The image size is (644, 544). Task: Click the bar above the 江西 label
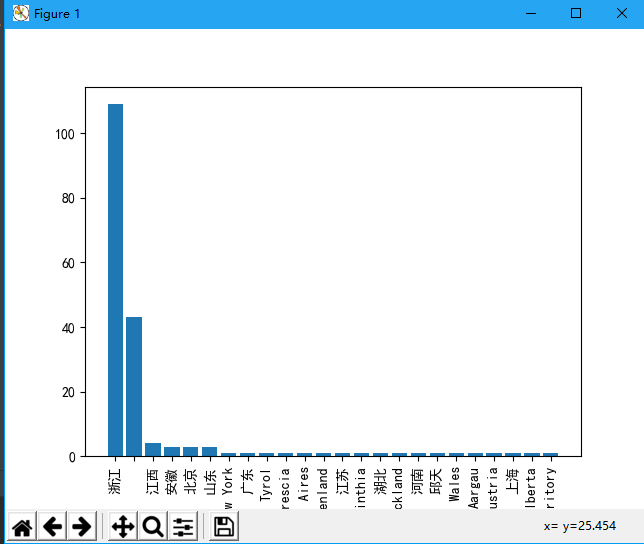[x=153, y=450]
